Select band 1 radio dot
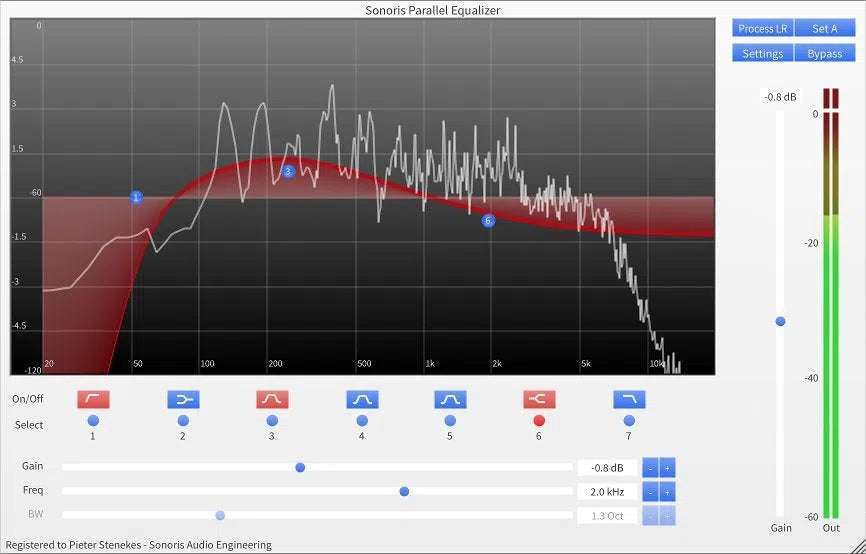This screenshot has width=866, height=554. tap(93, 421)
